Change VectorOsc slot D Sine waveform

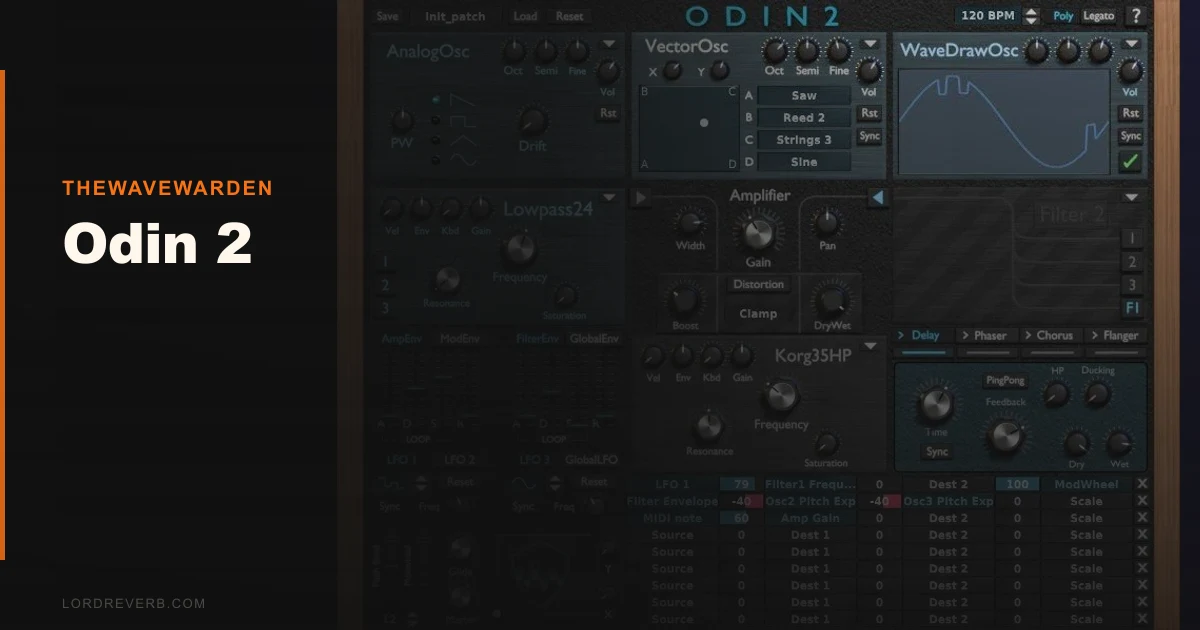(804, 162)
